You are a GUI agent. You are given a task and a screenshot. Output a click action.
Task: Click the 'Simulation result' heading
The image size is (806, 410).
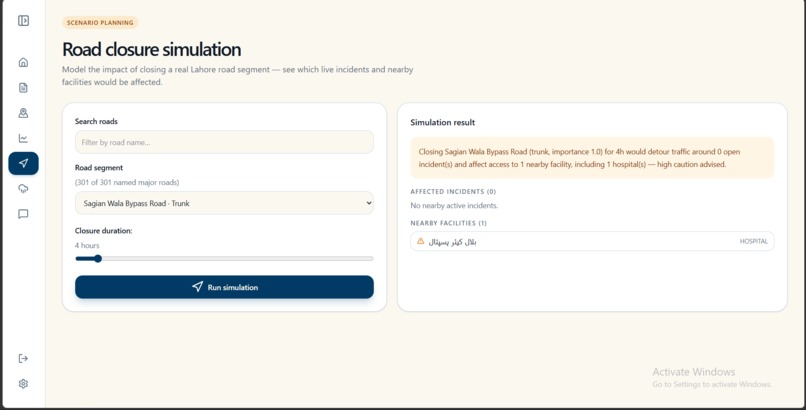coord(443,122)
